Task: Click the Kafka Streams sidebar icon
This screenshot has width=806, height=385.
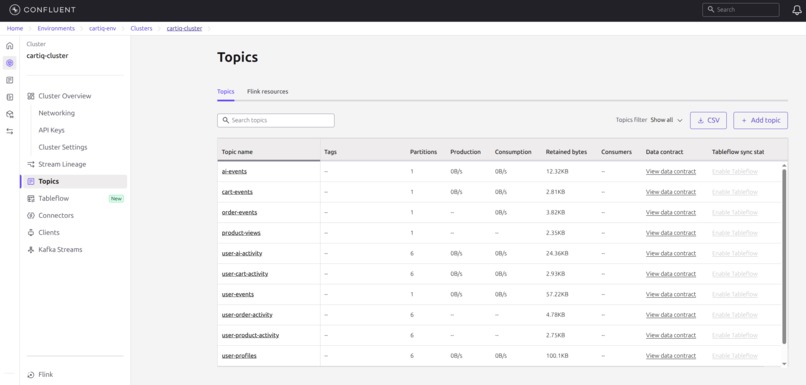Action: 31,249
